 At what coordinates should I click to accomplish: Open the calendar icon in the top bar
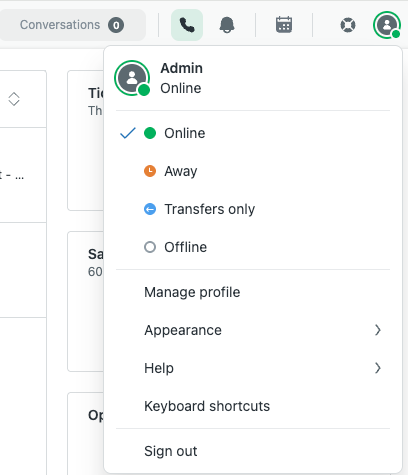coord(284,25)
